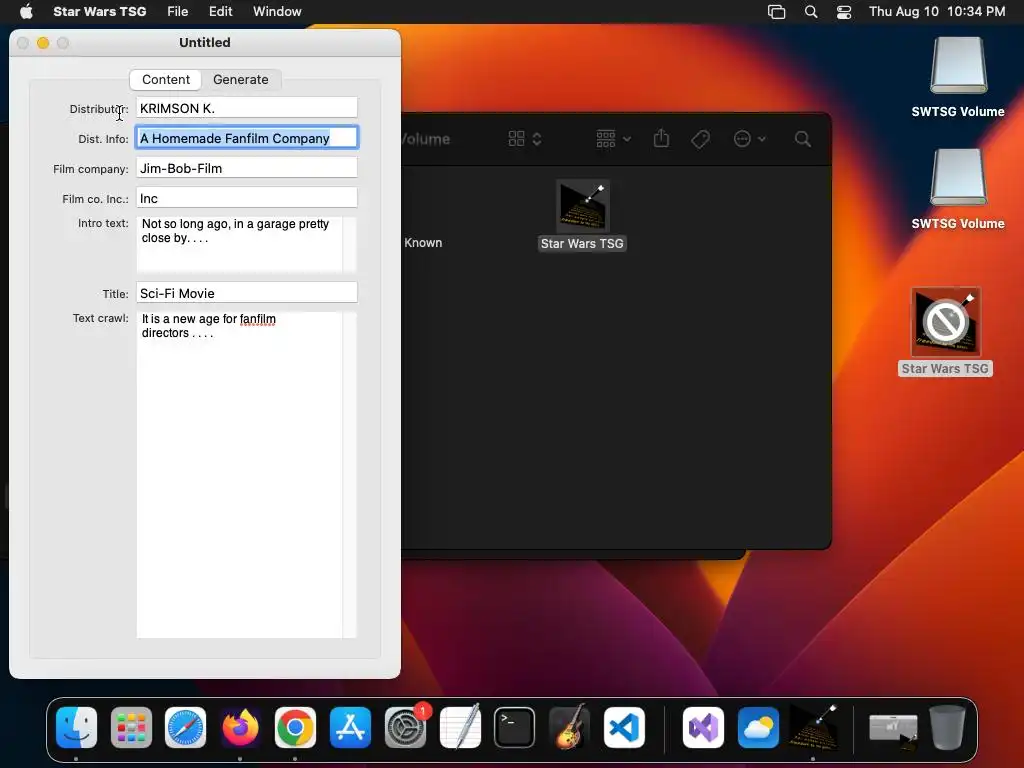Open TextEdit from the Dock
The width and height of the screenshot is (1024, 768).
(x=460, y=728)
